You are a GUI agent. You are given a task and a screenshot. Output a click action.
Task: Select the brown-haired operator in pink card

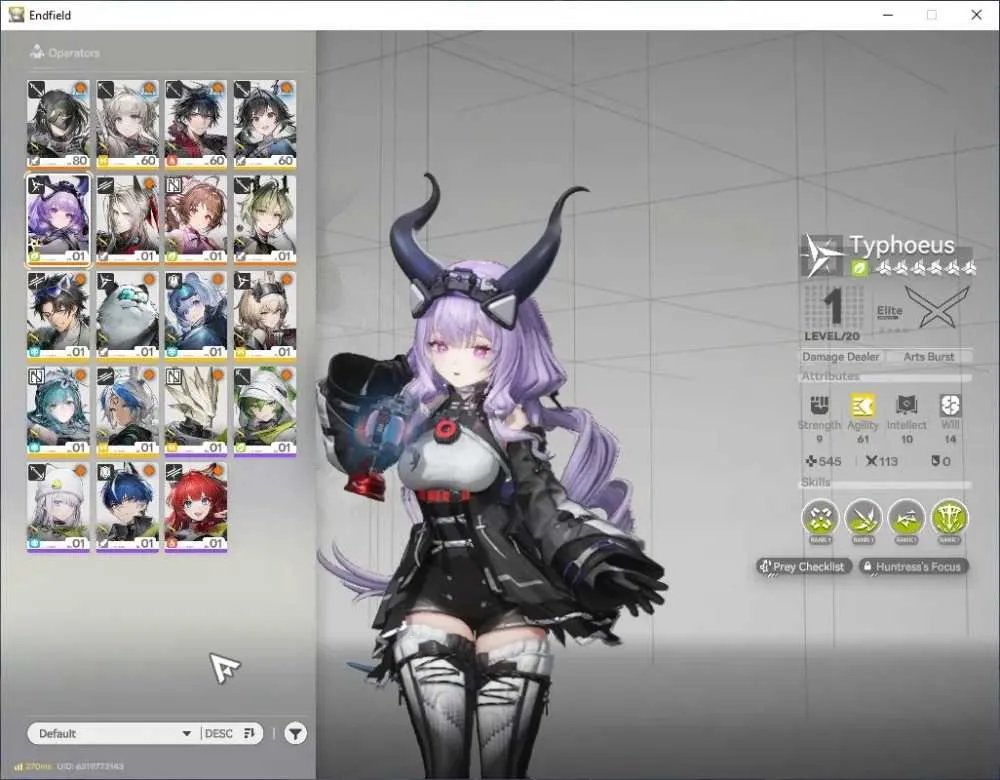tap(196, 219)
